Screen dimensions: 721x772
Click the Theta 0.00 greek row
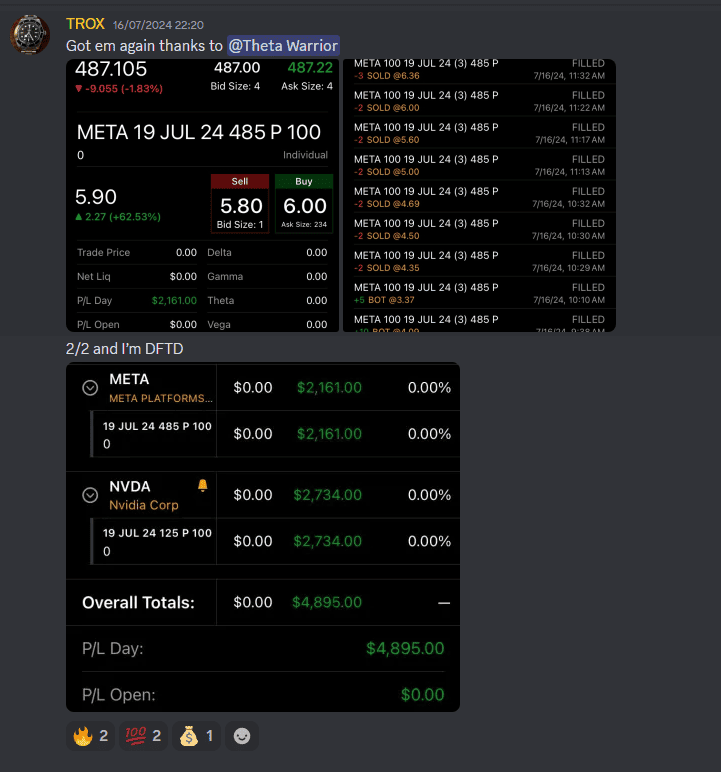tap(267, 300)
